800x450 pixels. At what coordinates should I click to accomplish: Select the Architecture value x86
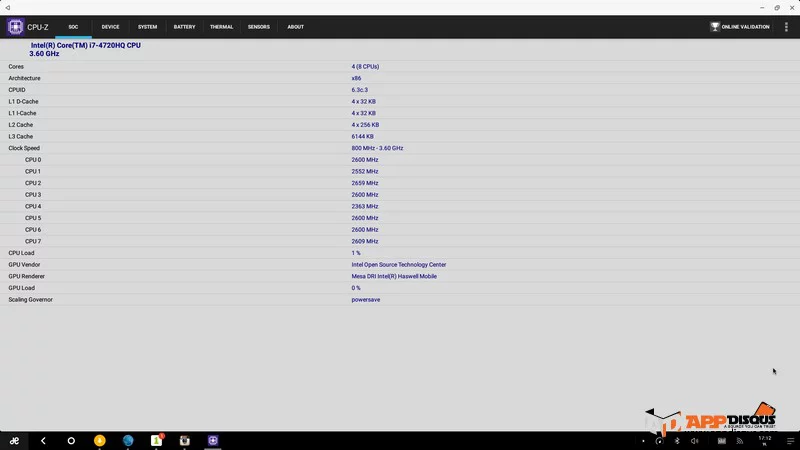click(356, 79)
